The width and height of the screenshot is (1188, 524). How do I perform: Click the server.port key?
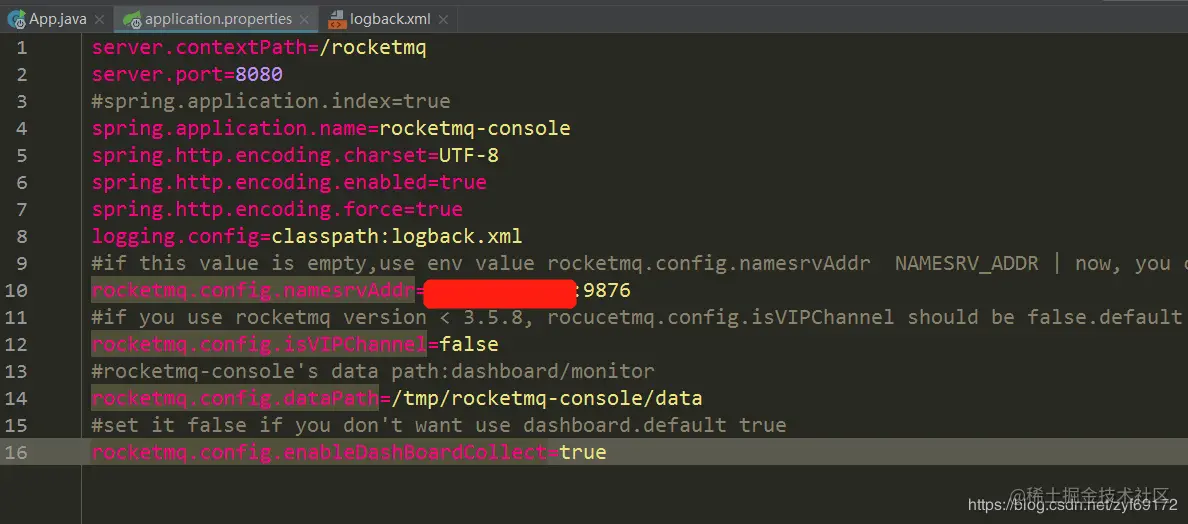point(158,75)
